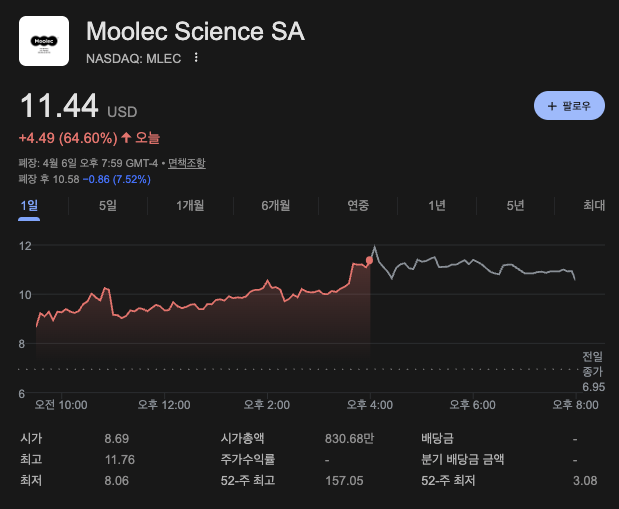Click the 오후 12:00 axis label
Viewport: 619px width, 509px height.
[x=164, y=405]
